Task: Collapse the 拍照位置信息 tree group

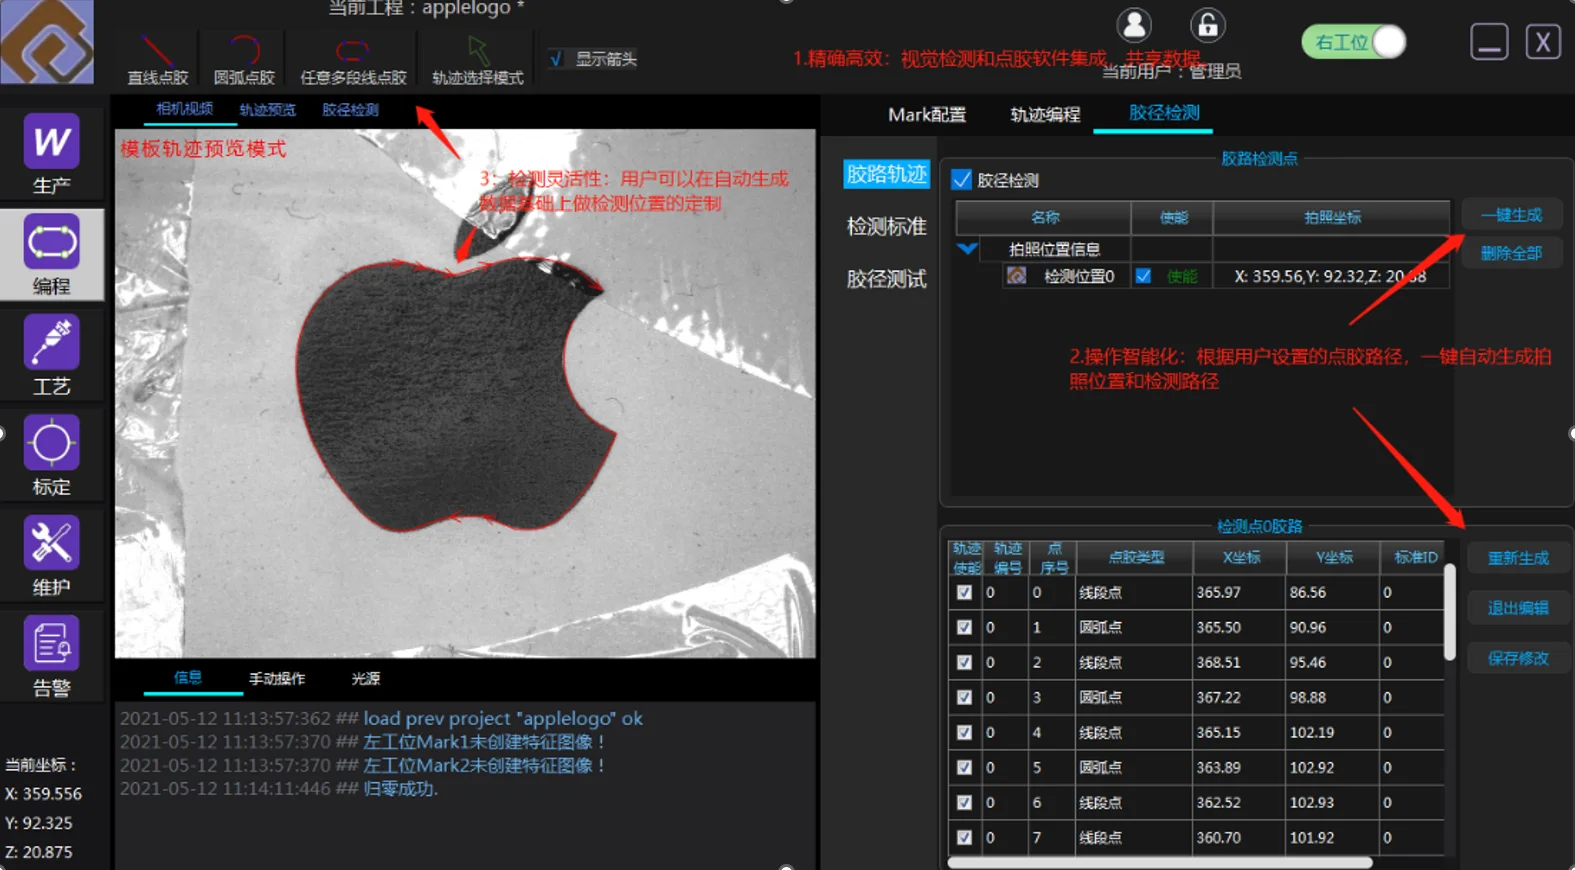Action: 967,248
